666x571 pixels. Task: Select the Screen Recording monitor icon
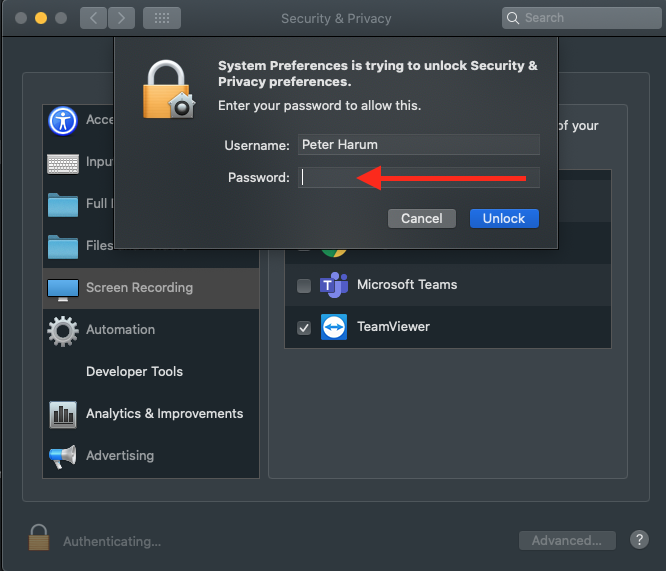pyautogui.click(x=63, y=288)
